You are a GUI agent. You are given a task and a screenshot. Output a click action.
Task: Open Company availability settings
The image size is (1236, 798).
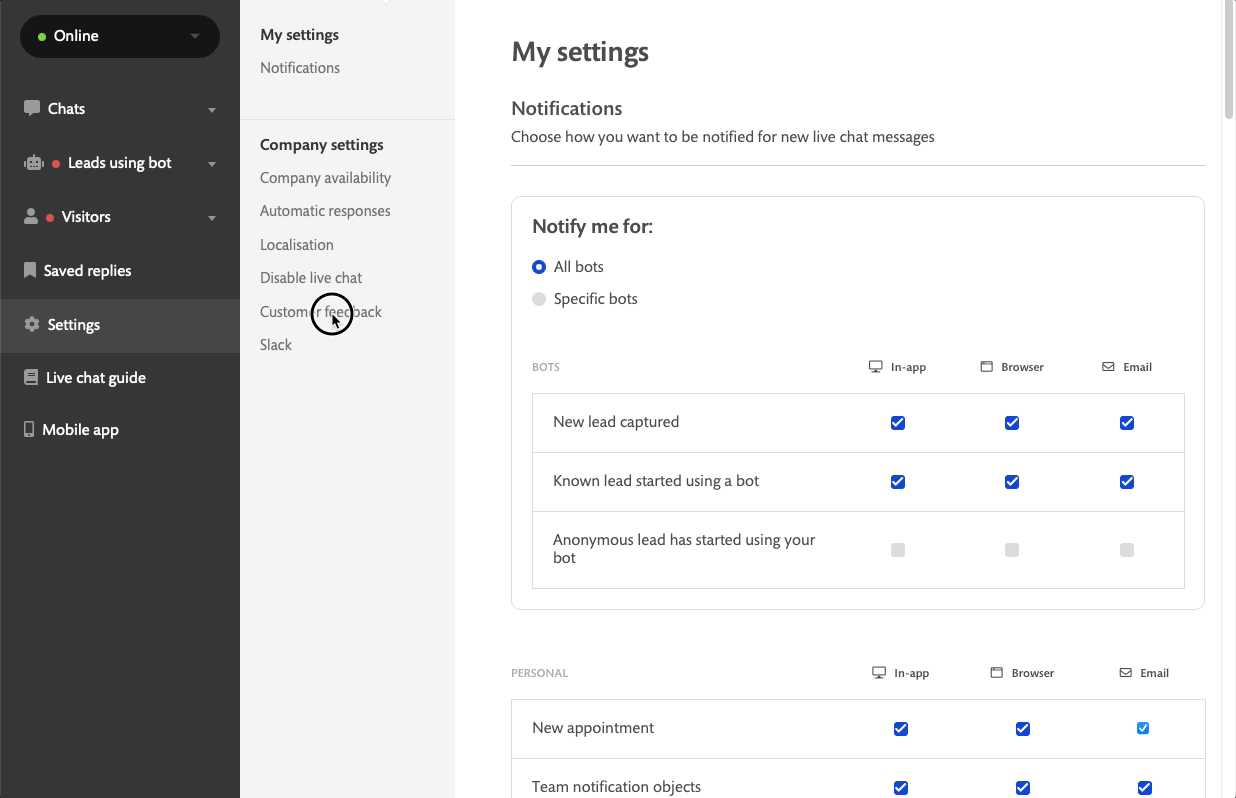325,178
